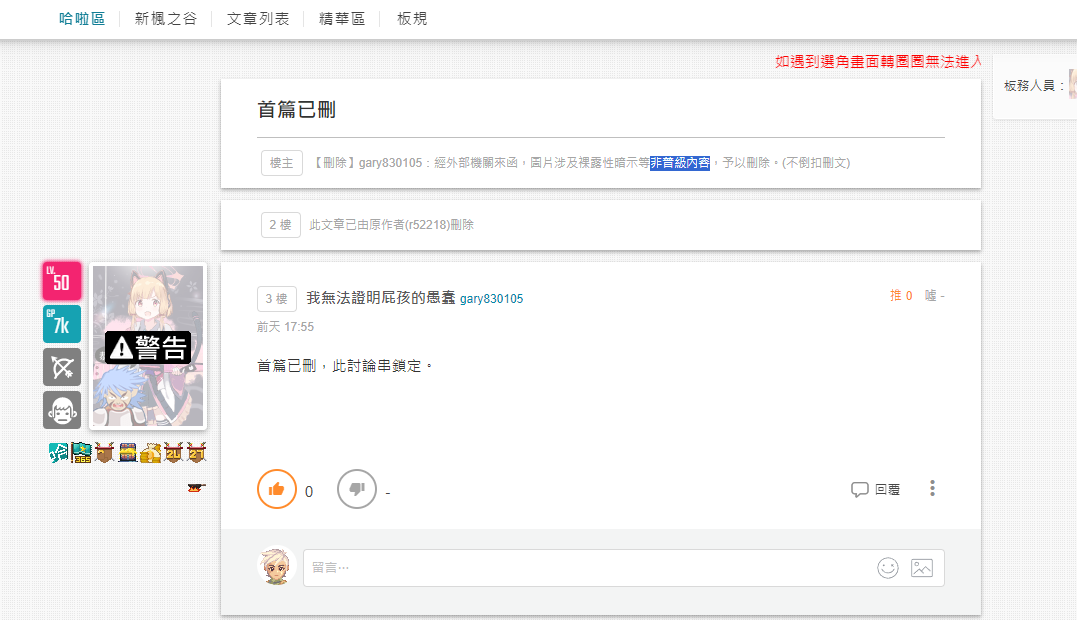Open the emoji picker in the comment box
1077x620 pixels.
[x=887, y=568]
